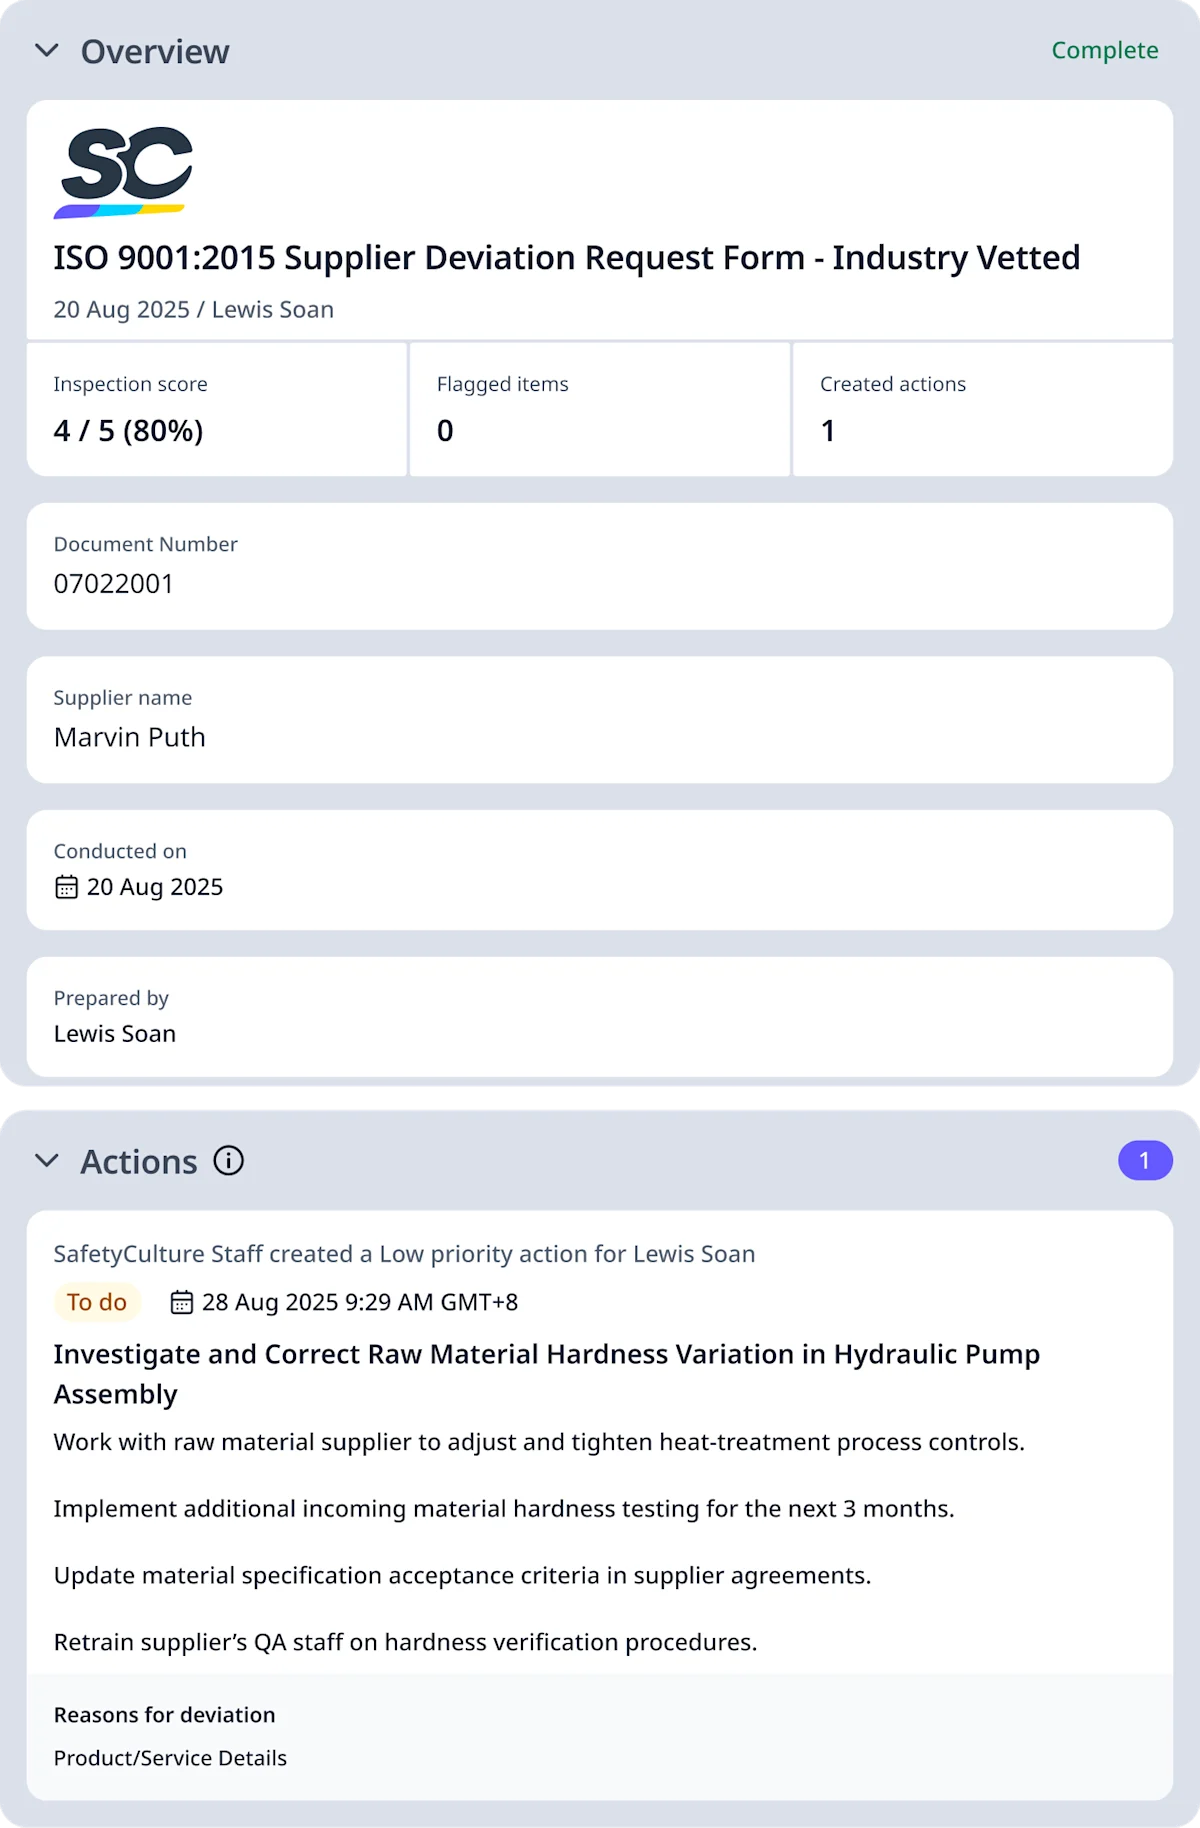
Task: Collapse the Actions section chevron
Action: (47, 1161)
